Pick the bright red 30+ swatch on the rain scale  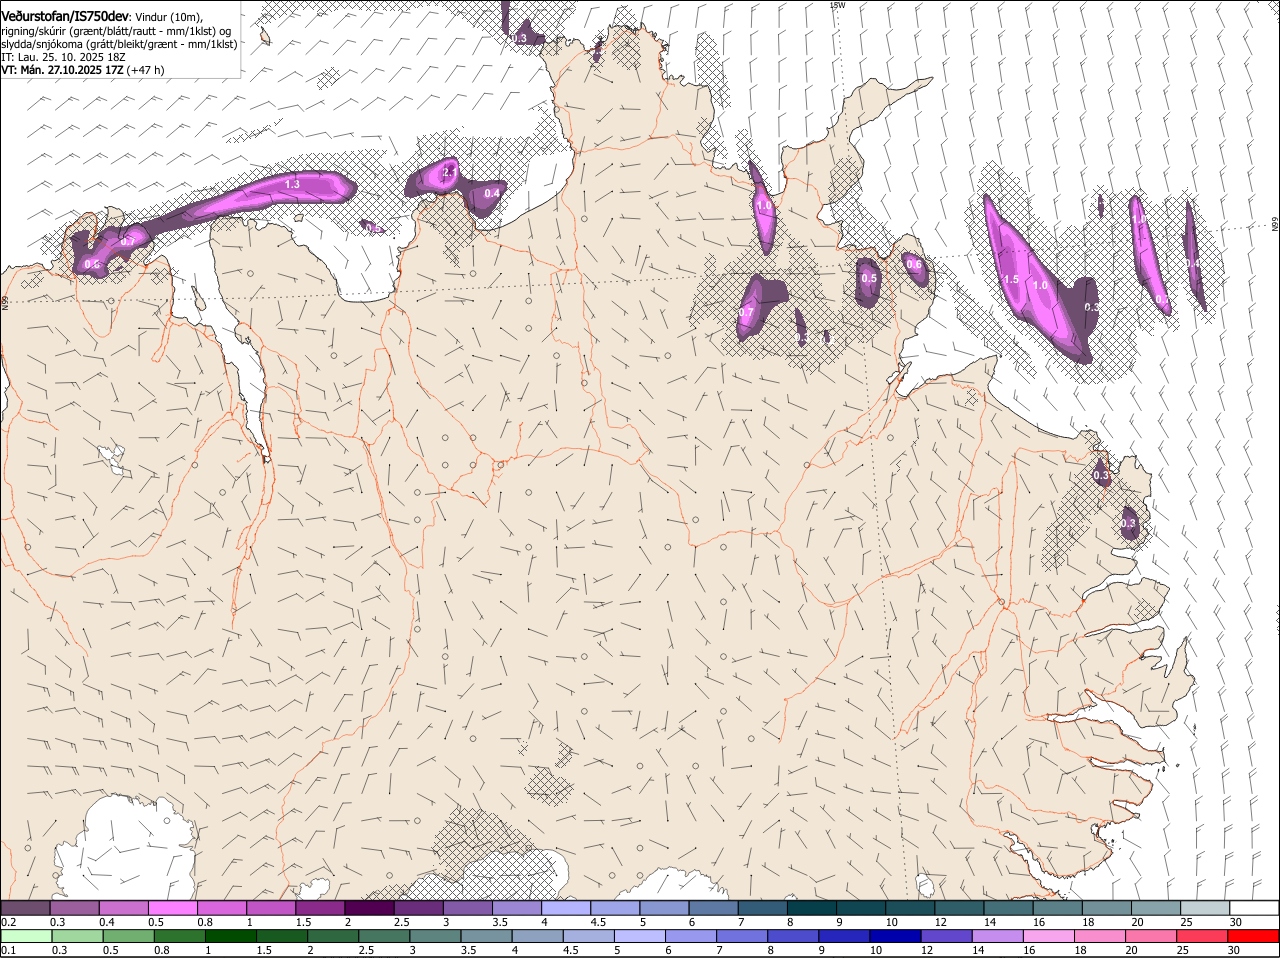click(1254, 936)
